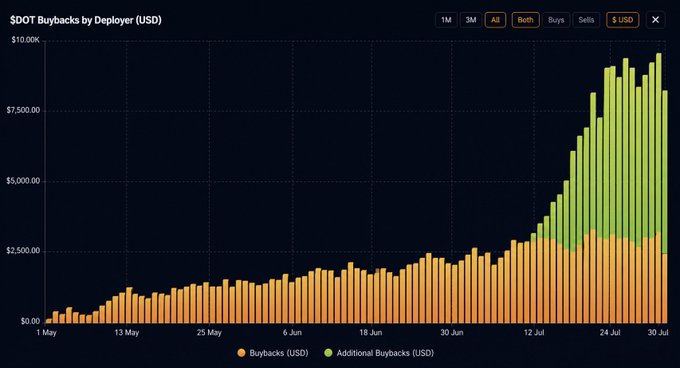Filter chart to Buys only
This screenshot has width=680, height=368.
[x=556, y=20]
